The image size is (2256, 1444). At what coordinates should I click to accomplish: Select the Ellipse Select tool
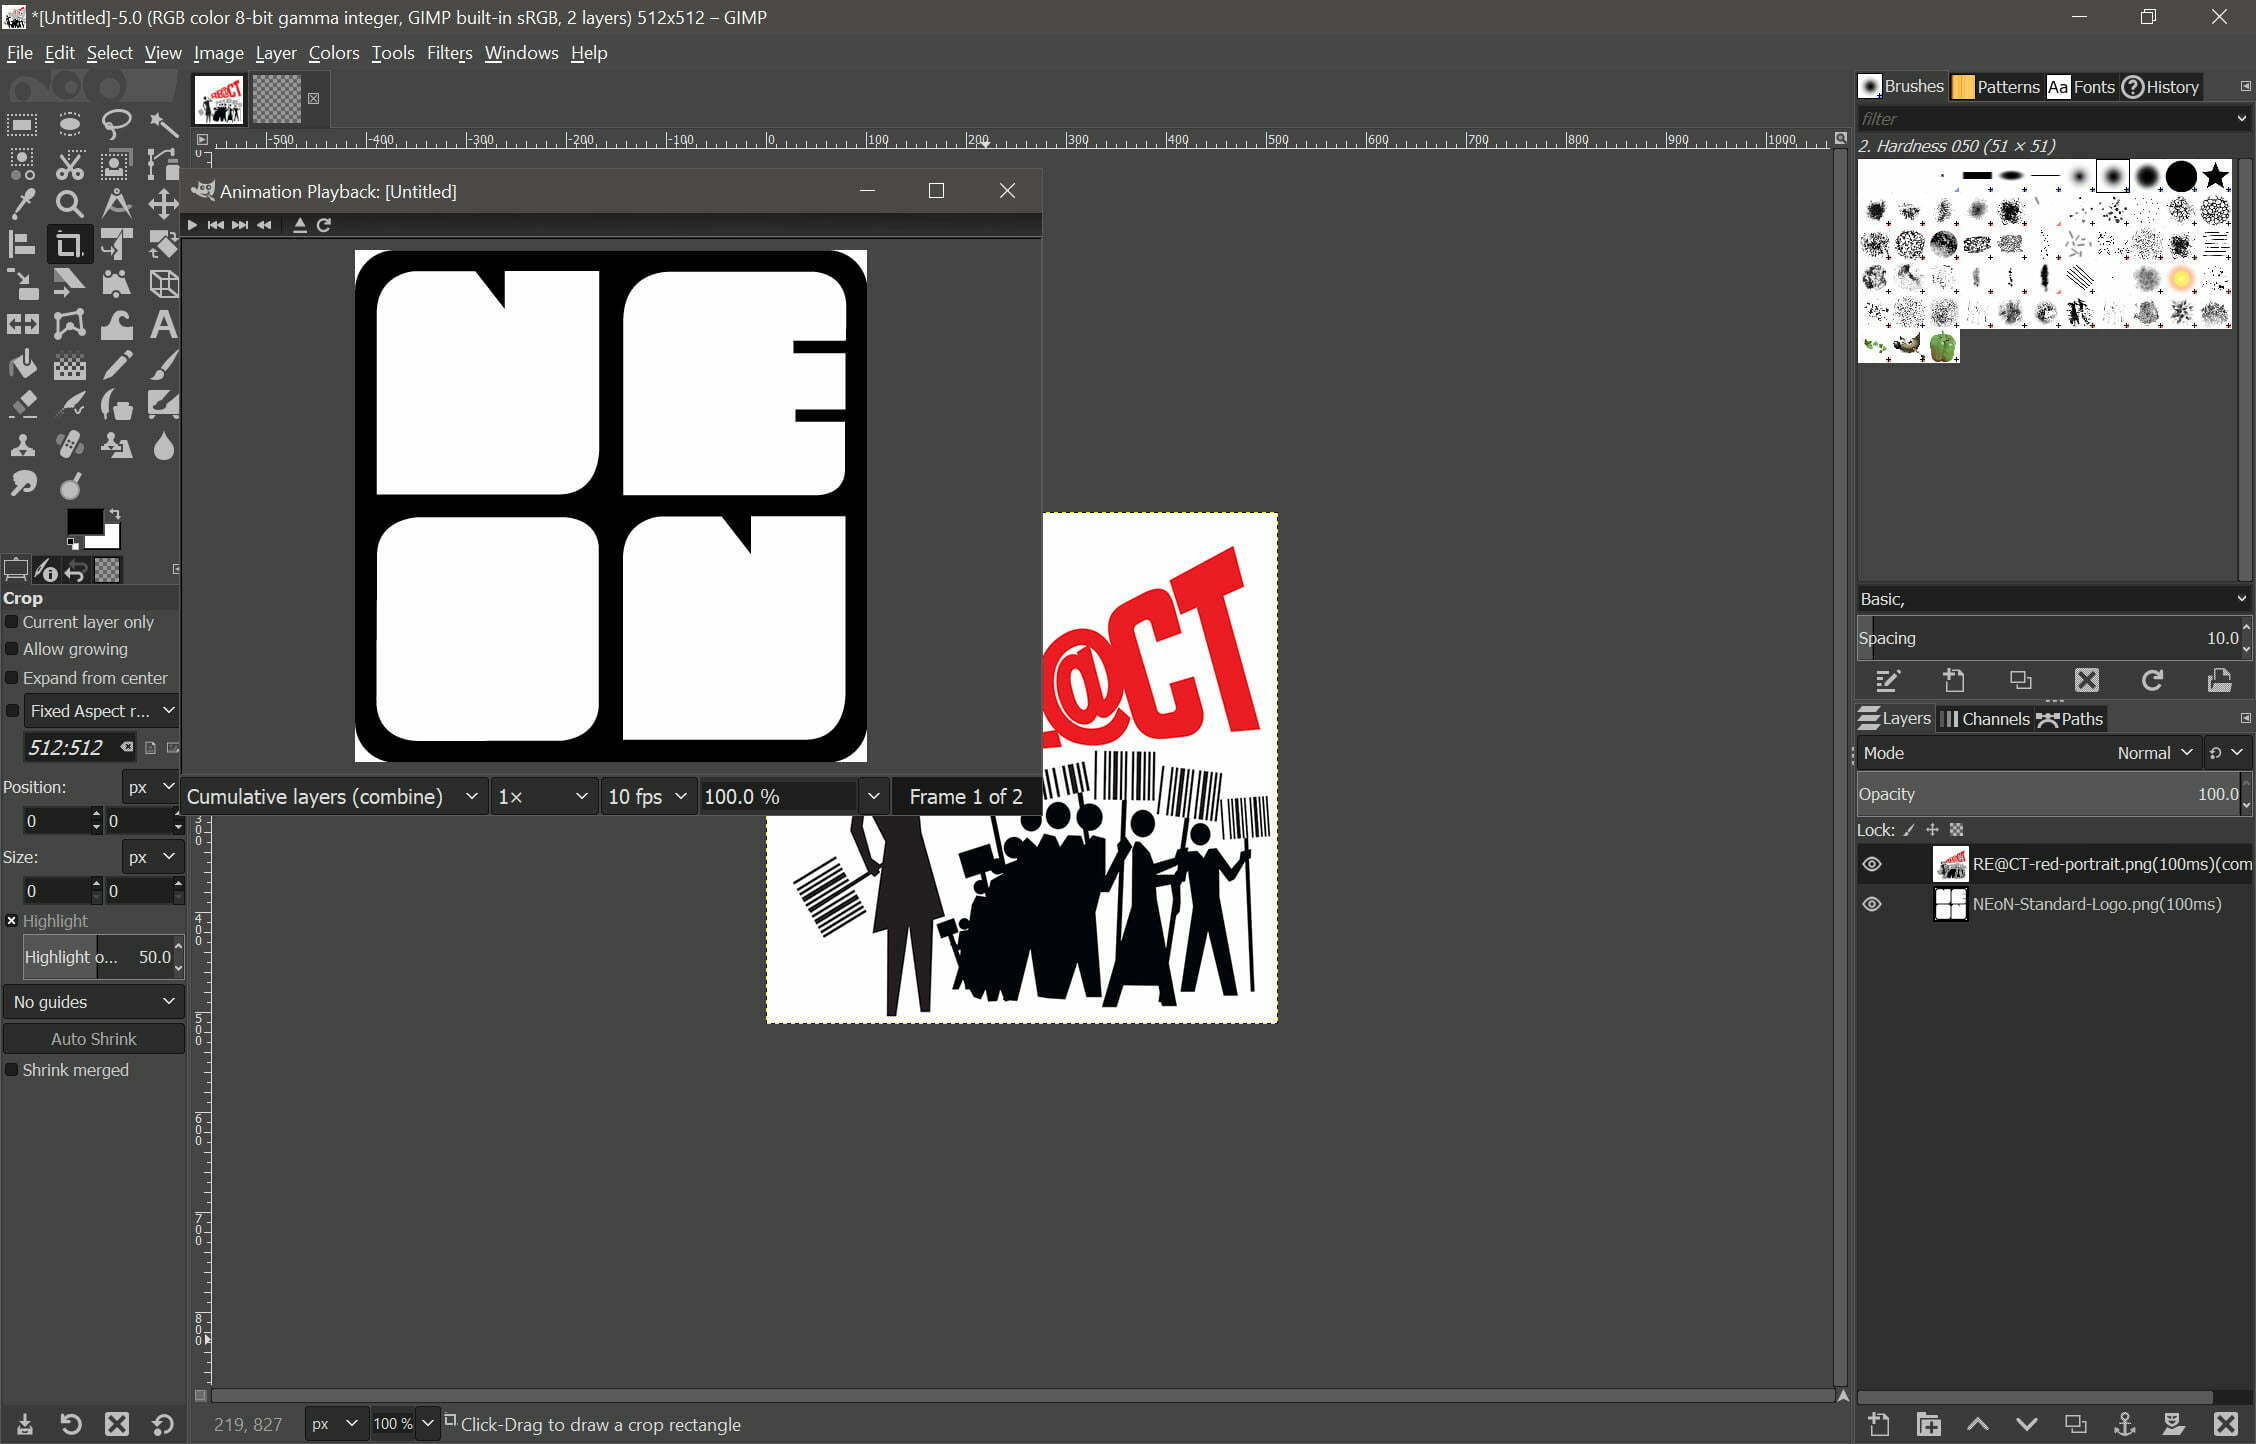[x=69, y=124]
